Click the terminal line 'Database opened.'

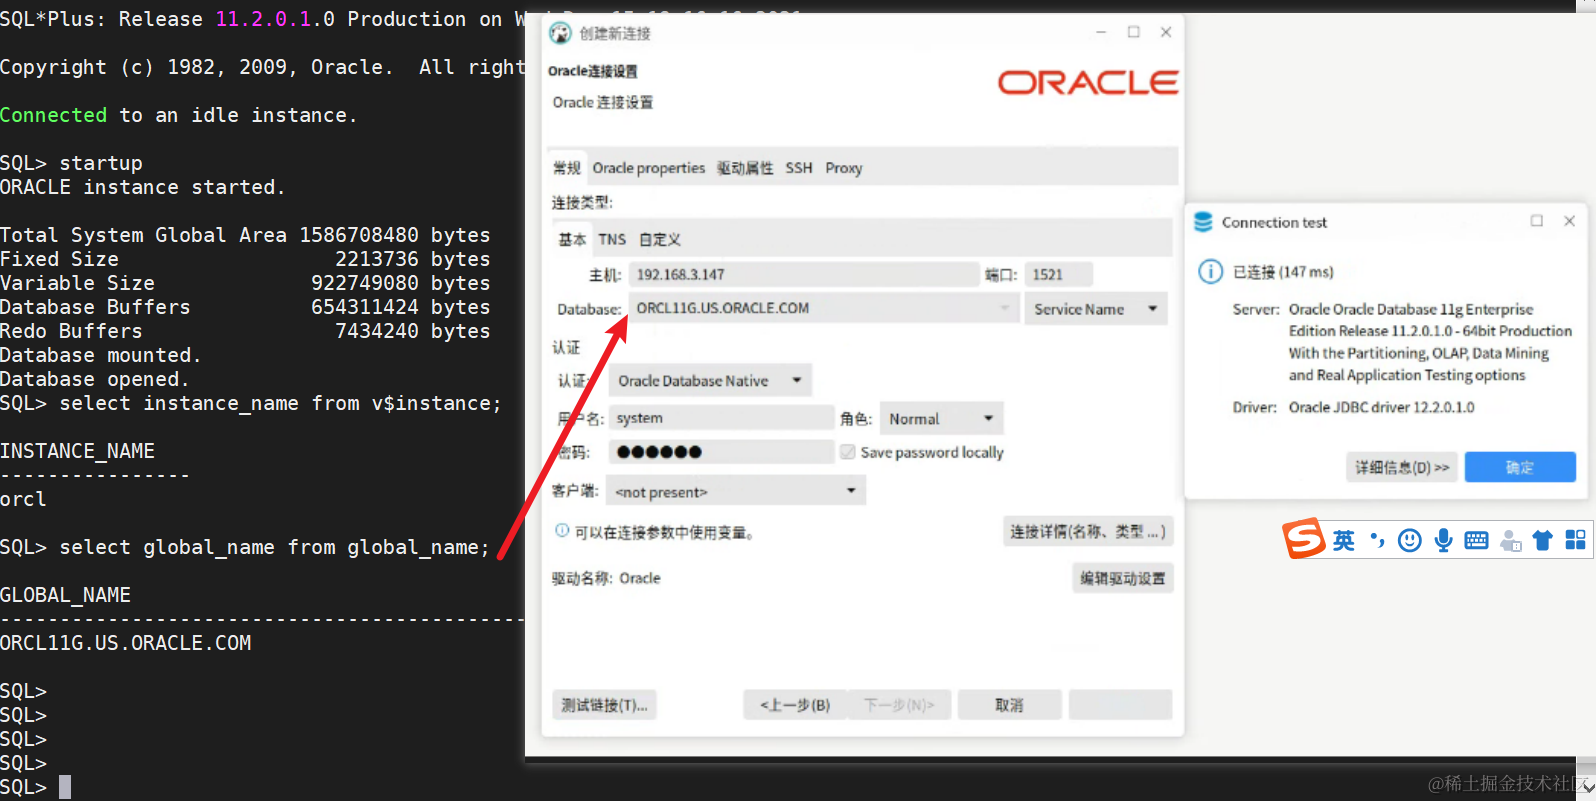coord(95,379)
